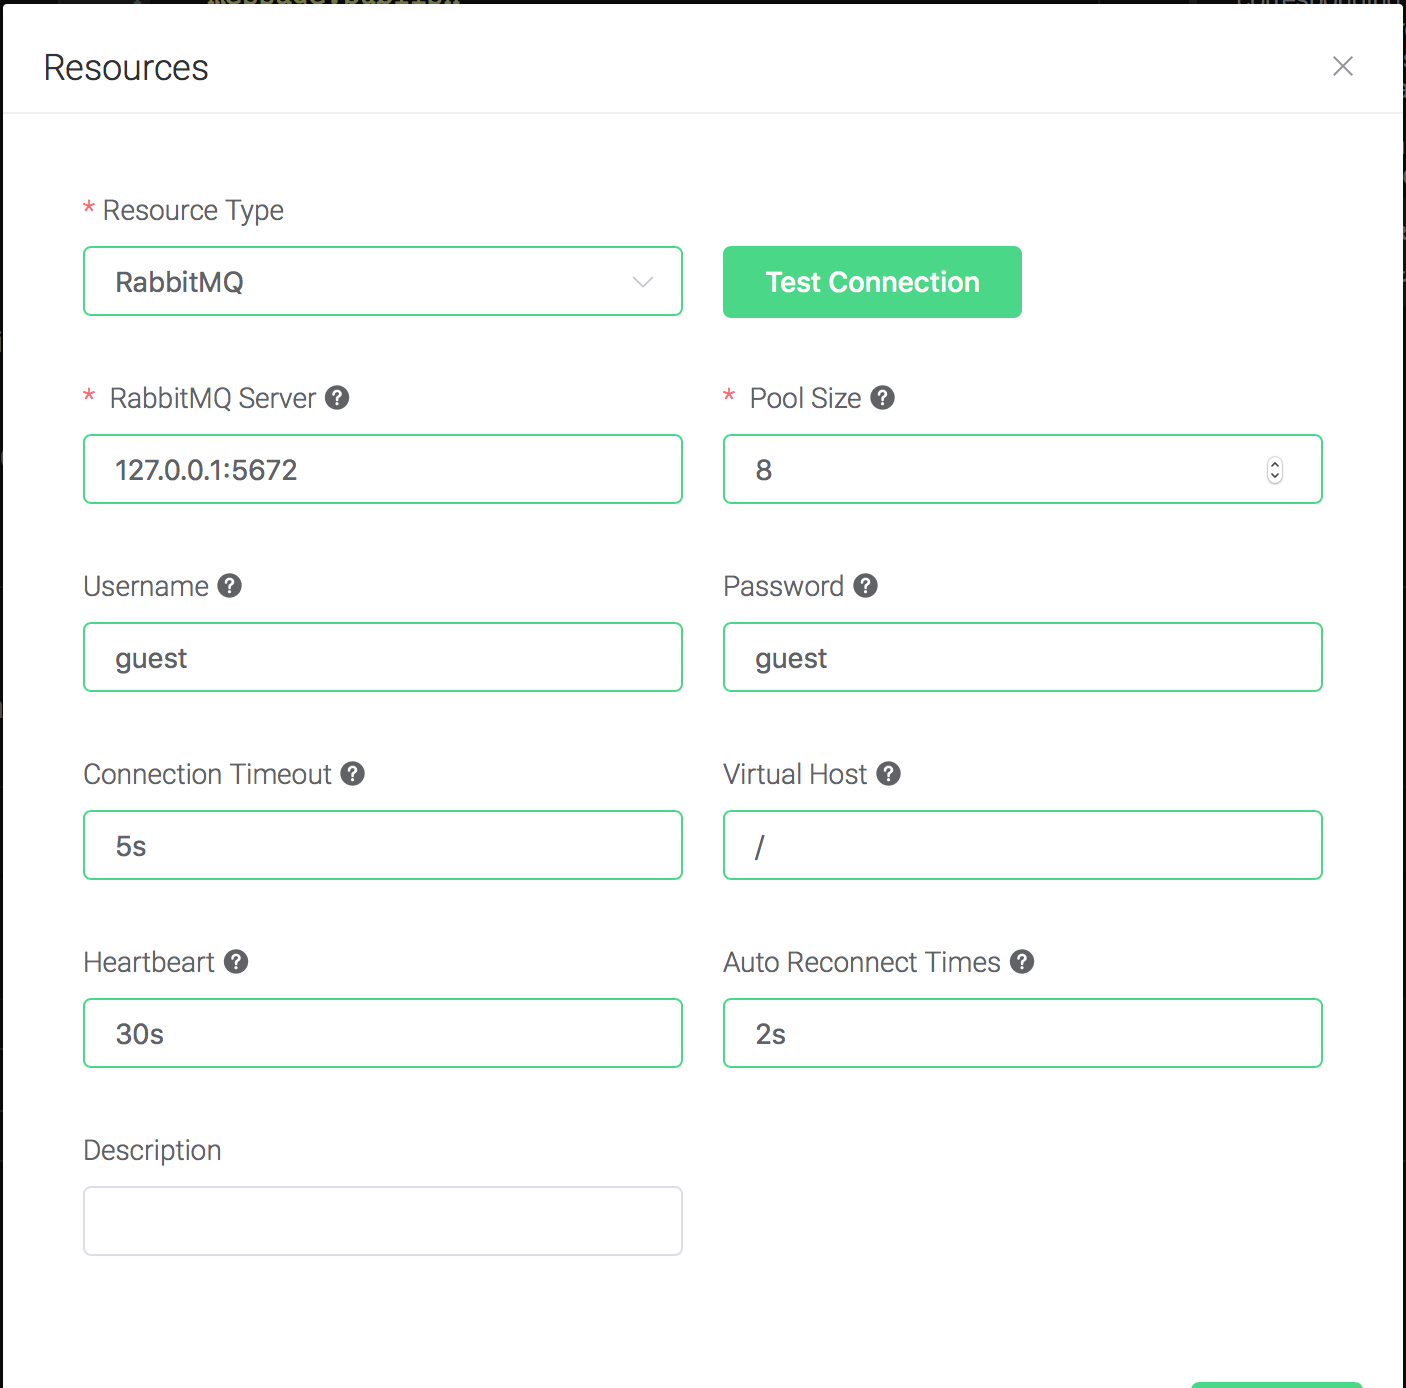Open the Resource Type dropdown
This screenshot has height=1388, width=1406.
coord(383,281)
